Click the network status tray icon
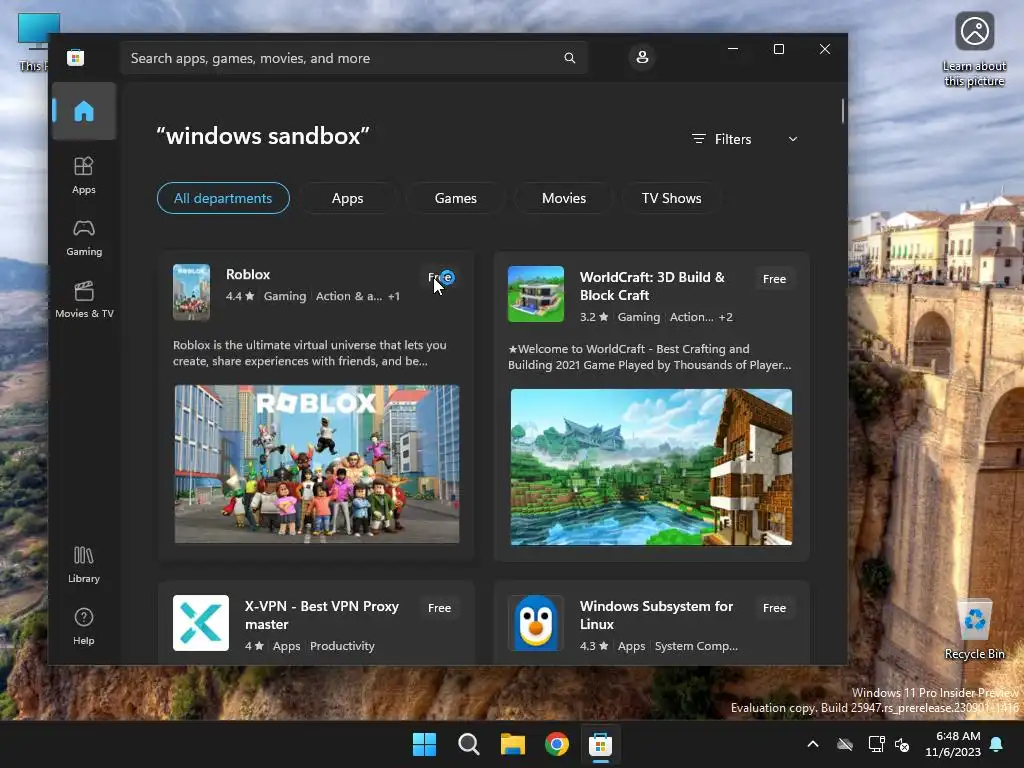 [876, 744]
